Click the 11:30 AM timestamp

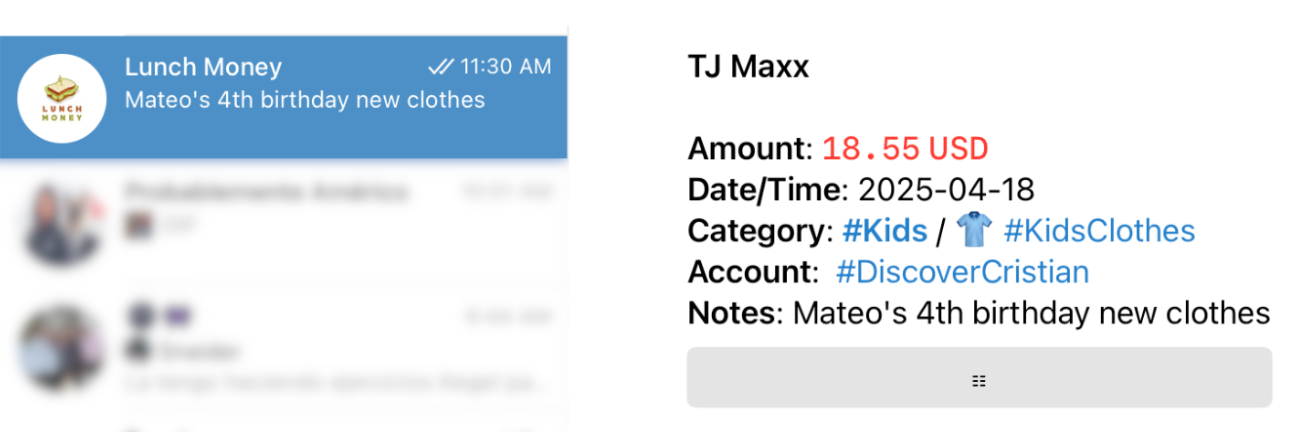pos(505,67)
